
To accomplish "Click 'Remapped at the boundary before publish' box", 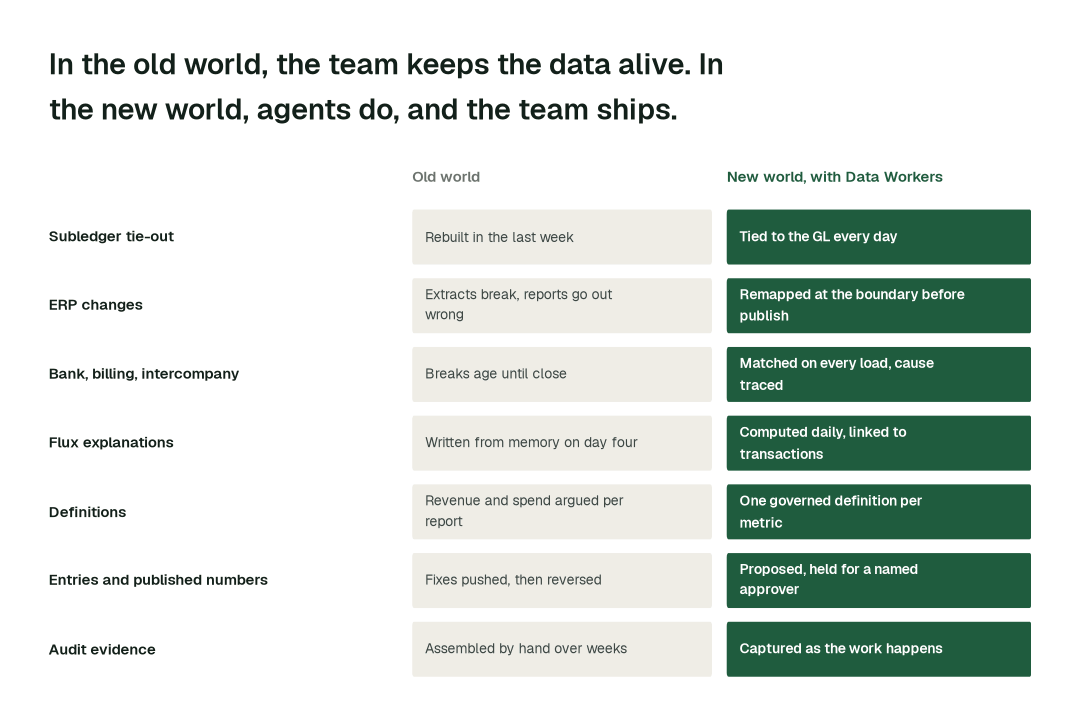I will click(x=878, y=305).
